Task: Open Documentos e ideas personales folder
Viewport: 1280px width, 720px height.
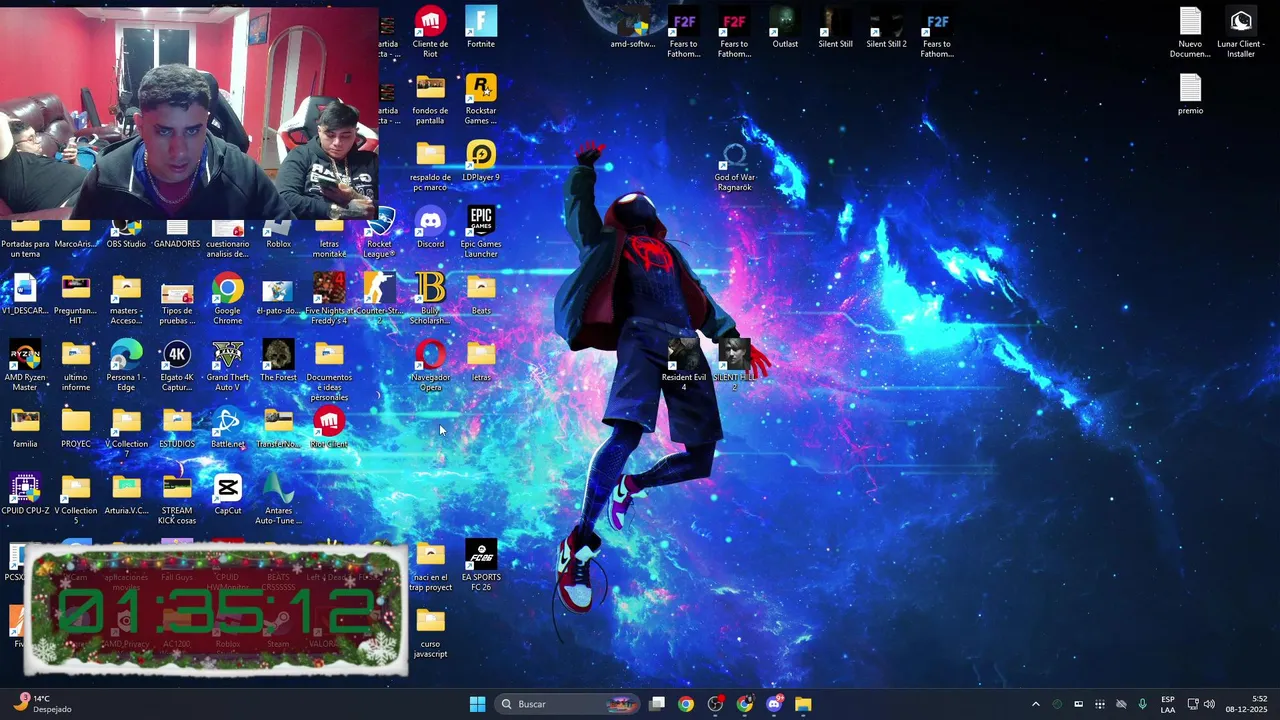Action: 329,371
